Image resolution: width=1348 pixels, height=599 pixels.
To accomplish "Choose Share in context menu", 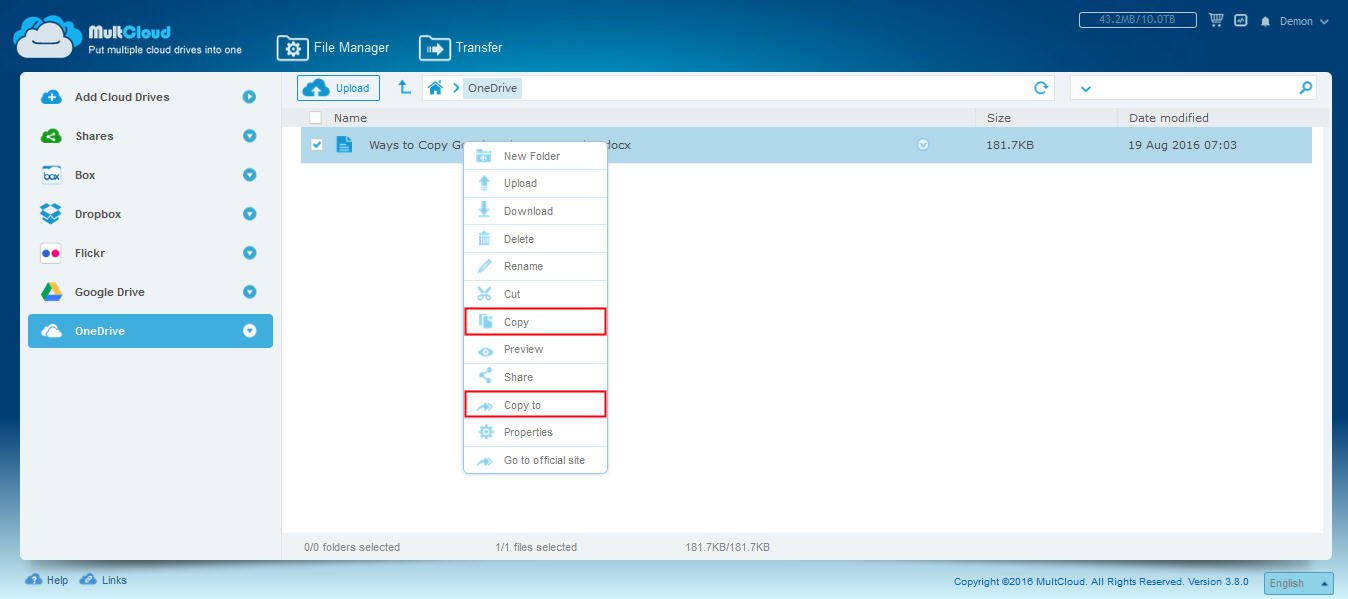I will (535, 377).
